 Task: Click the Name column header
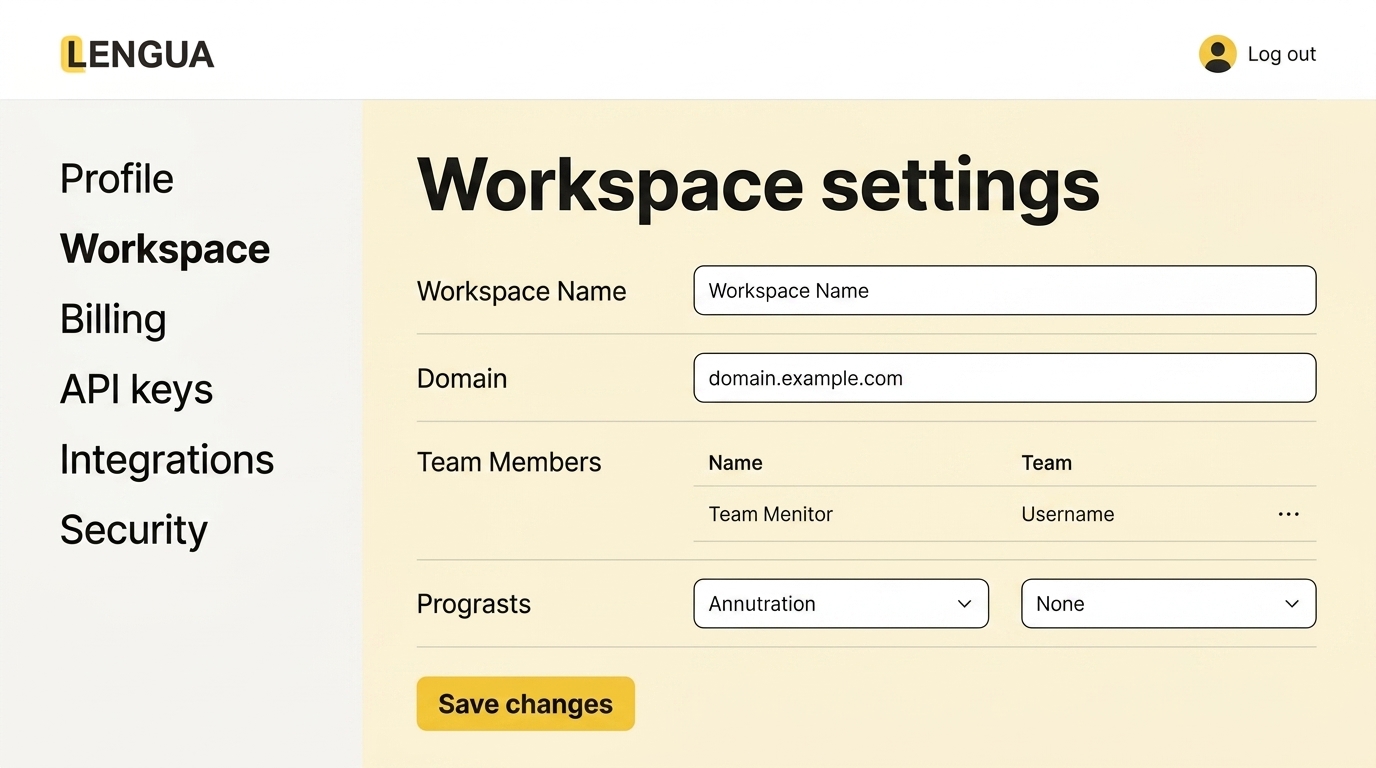(735, 463)
